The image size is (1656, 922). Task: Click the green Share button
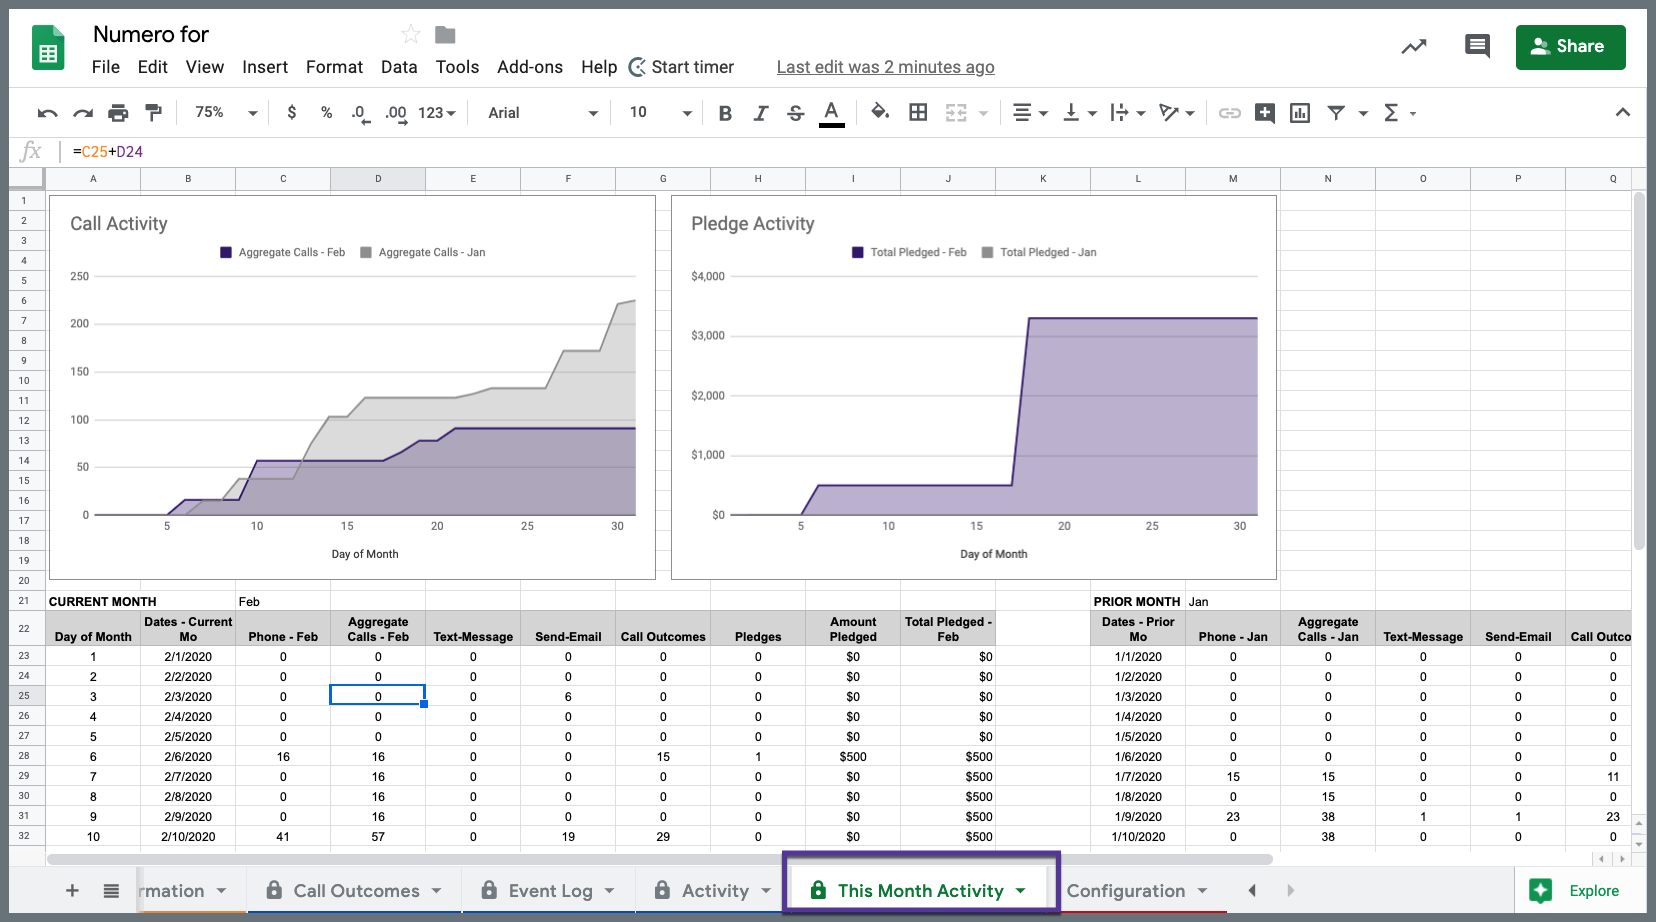pyautogui.click(x=1570, y=47)
